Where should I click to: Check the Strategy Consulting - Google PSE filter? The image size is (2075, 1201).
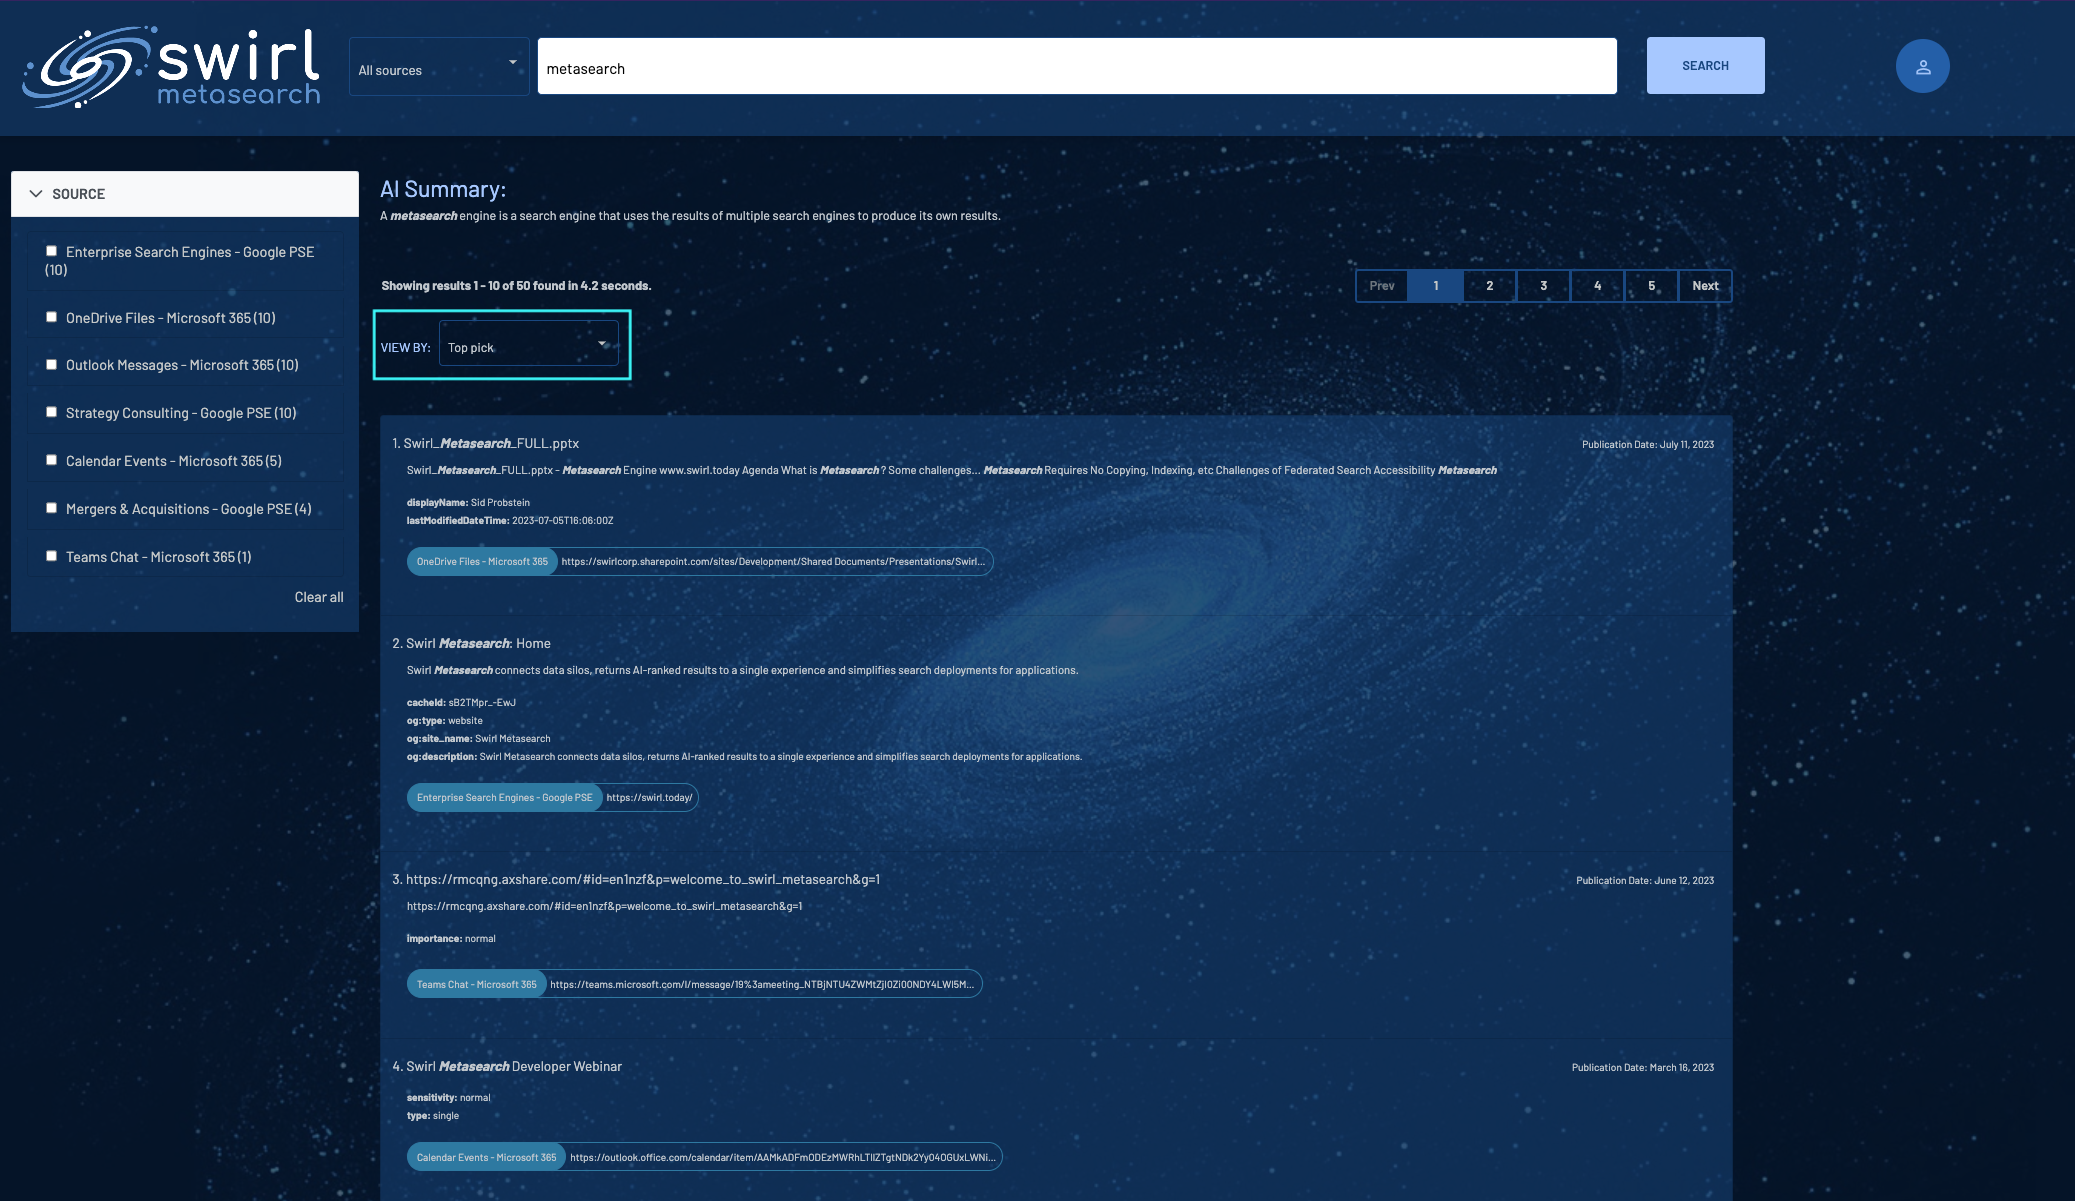[51, 411]
